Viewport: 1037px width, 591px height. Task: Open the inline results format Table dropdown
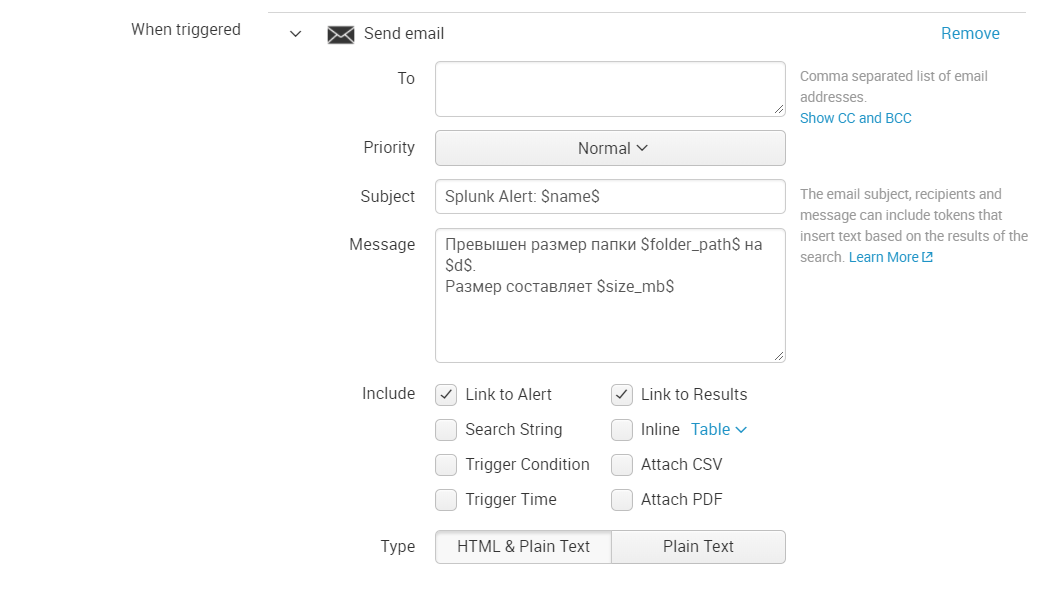click(718, 429)
